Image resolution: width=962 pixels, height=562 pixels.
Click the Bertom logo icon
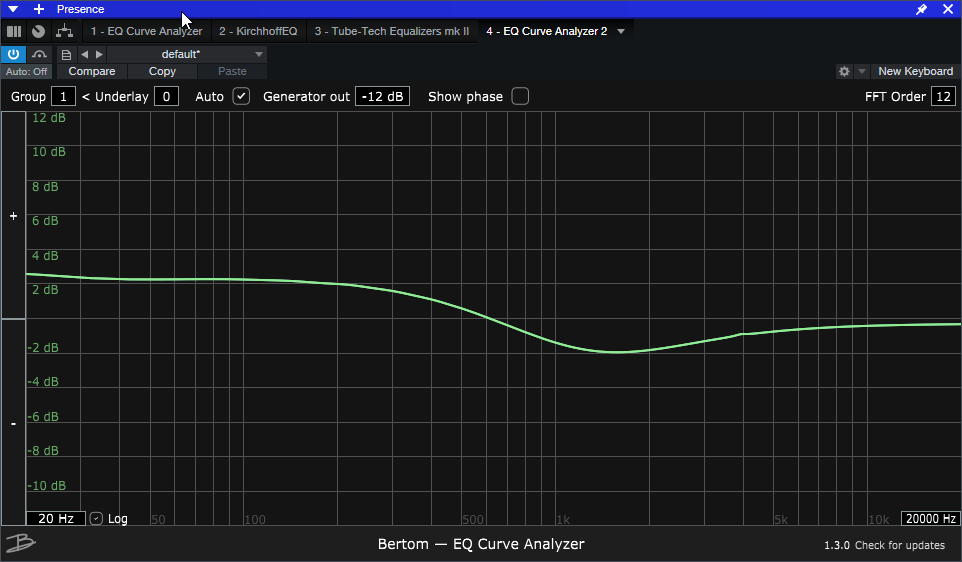20,544
